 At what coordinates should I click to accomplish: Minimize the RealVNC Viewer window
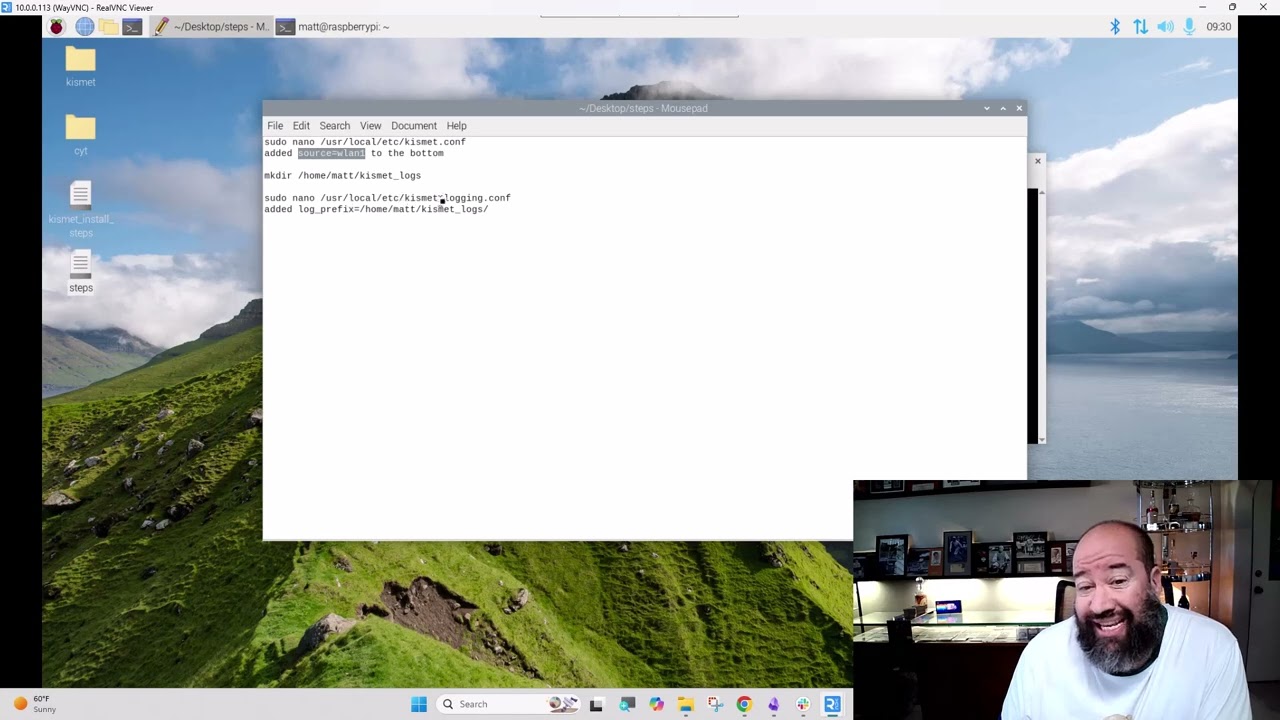[x=1202, y=7]
